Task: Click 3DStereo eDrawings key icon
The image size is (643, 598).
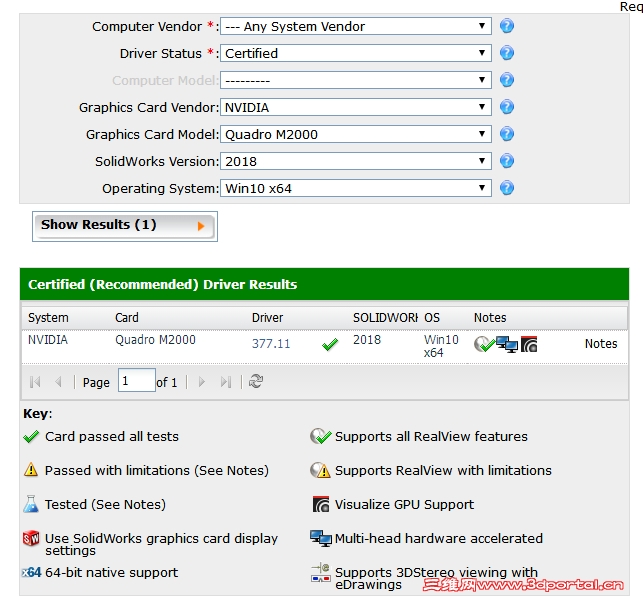Action: (x=321, y=573)
